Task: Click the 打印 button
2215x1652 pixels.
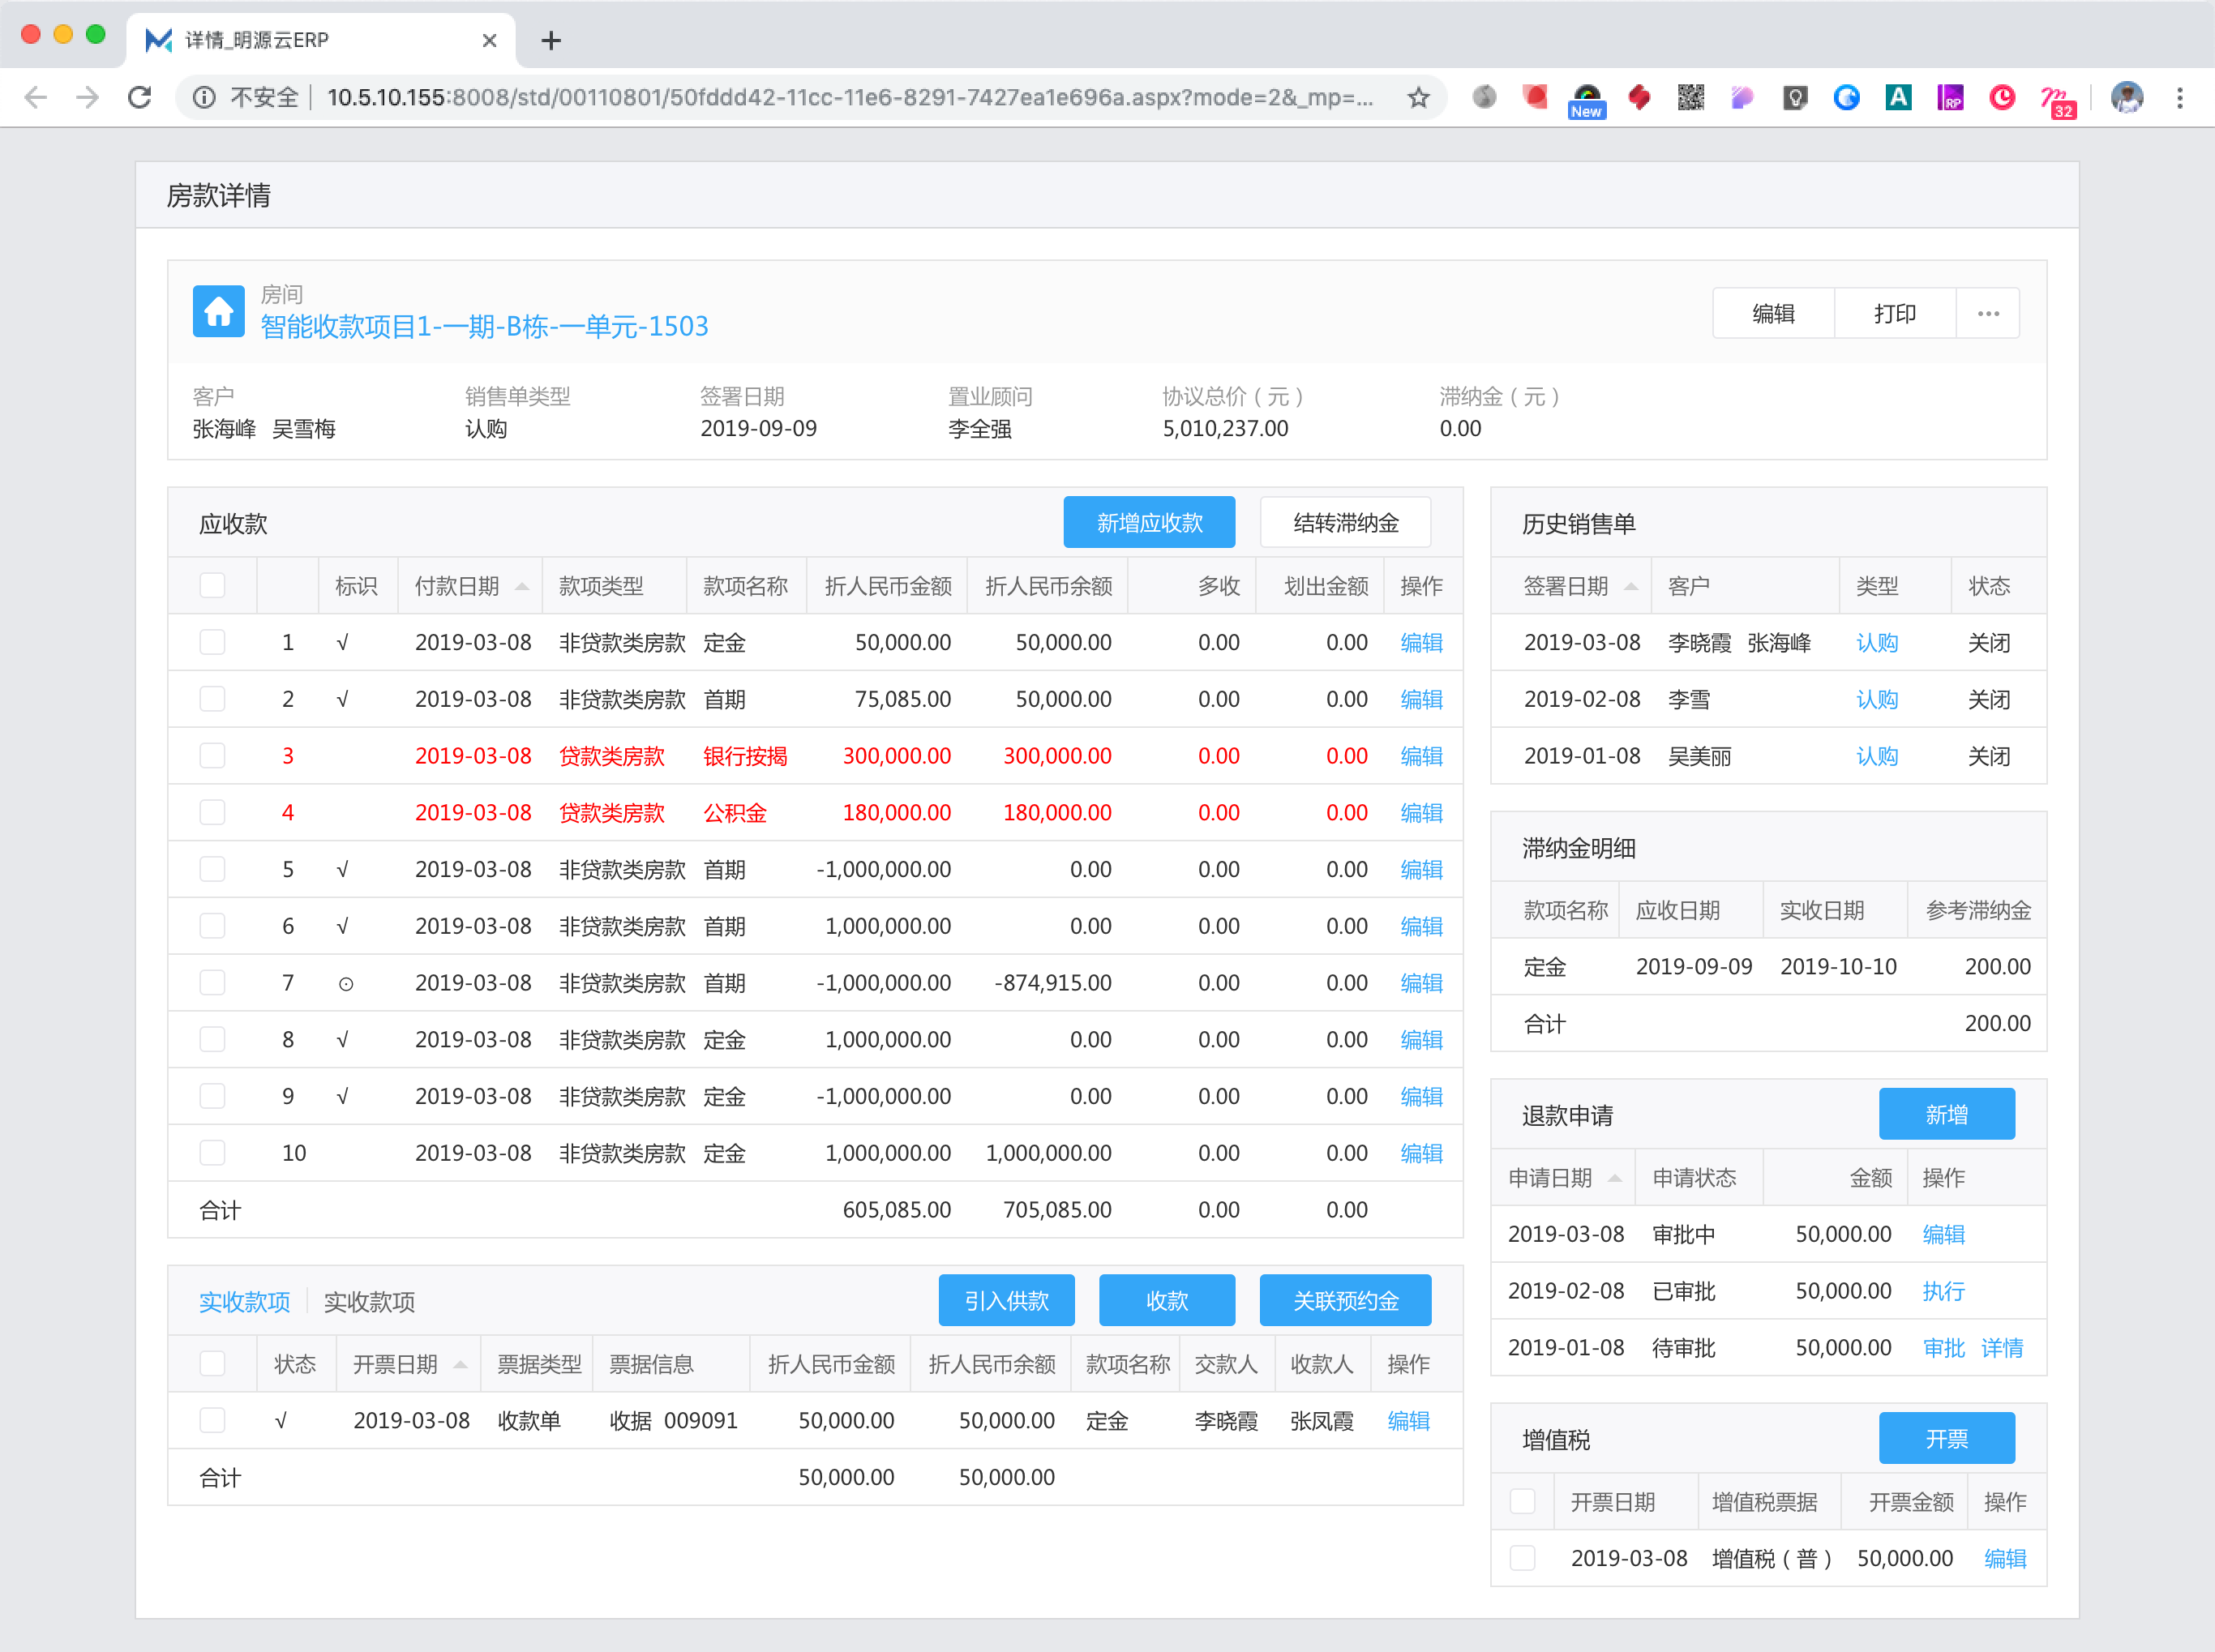Action: pos(1894,314)
